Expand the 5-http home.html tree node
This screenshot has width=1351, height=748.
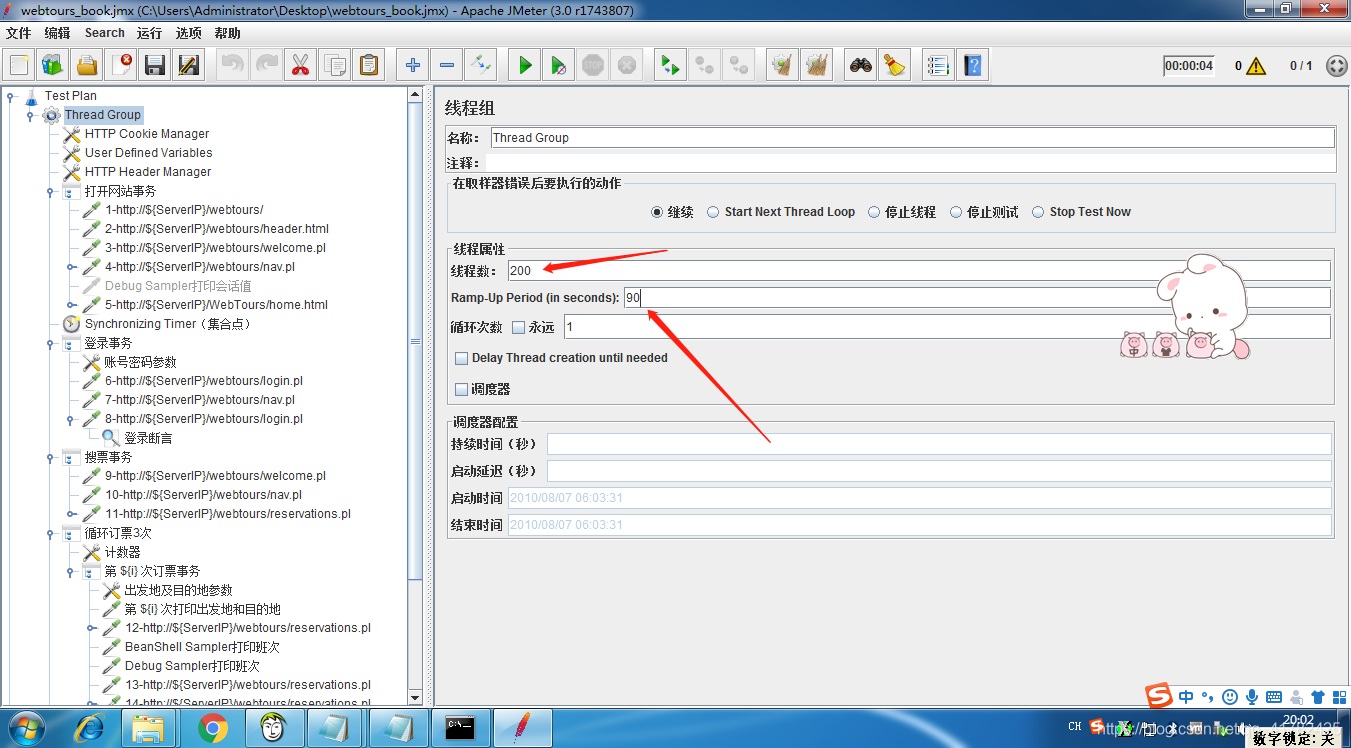pos(71,305)
